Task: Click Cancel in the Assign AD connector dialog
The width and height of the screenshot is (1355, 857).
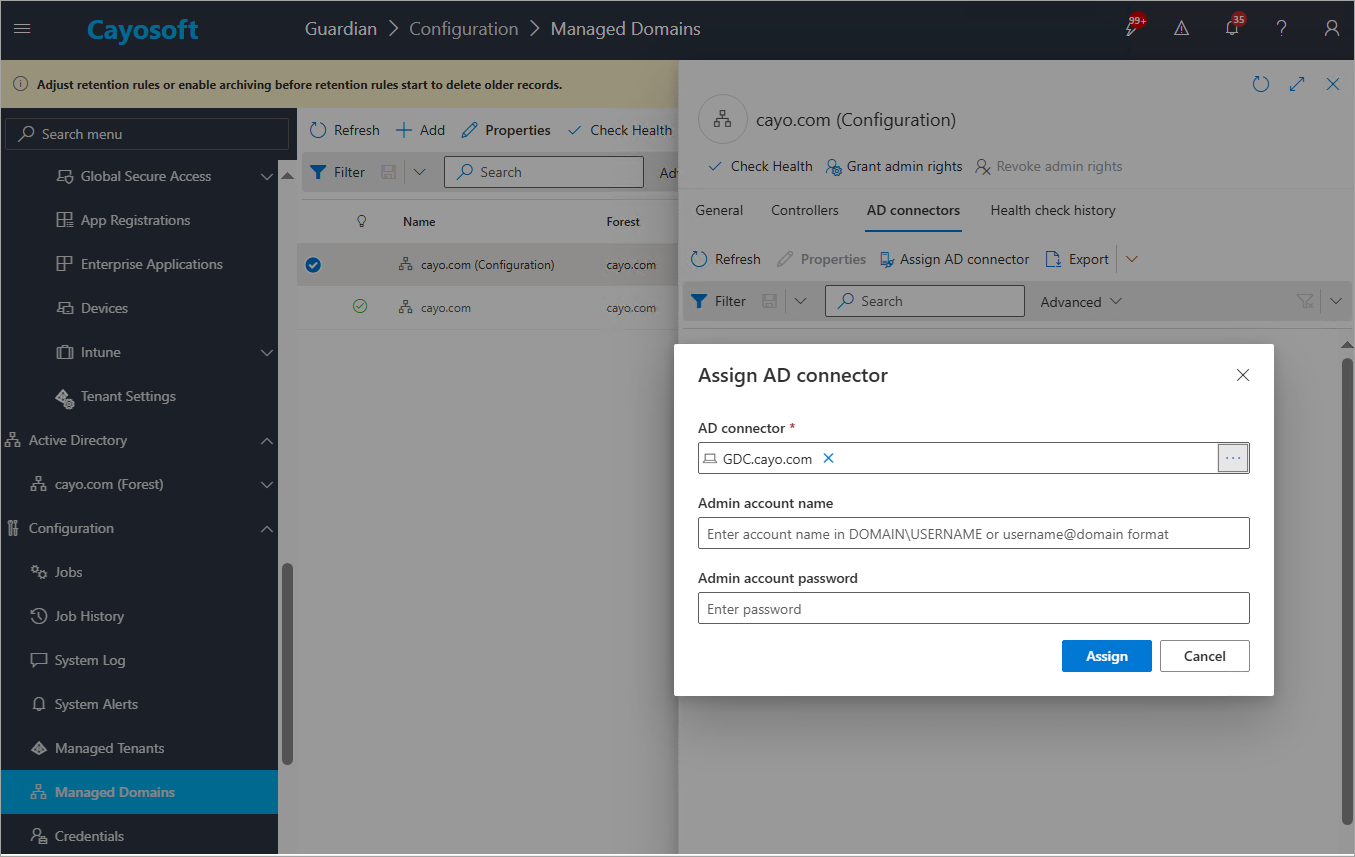Action: click(x=1205, y=656)
